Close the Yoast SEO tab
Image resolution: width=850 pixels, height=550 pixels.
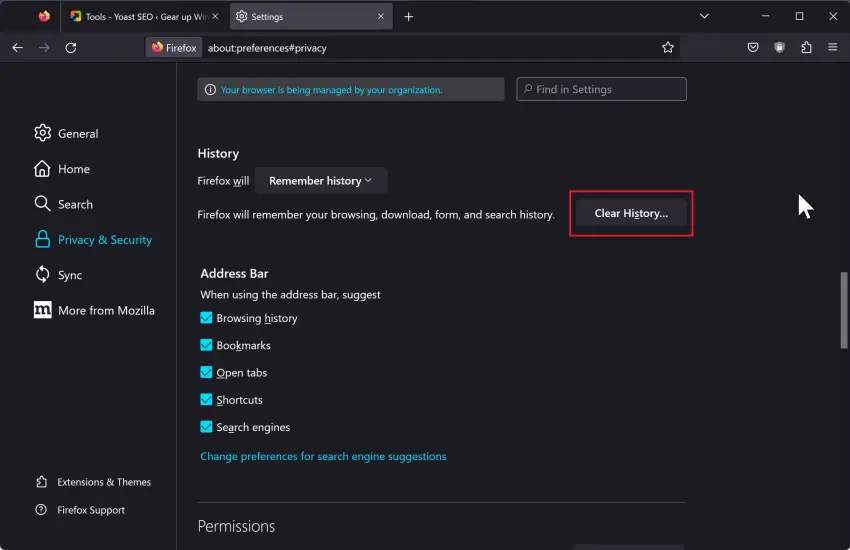215,16
